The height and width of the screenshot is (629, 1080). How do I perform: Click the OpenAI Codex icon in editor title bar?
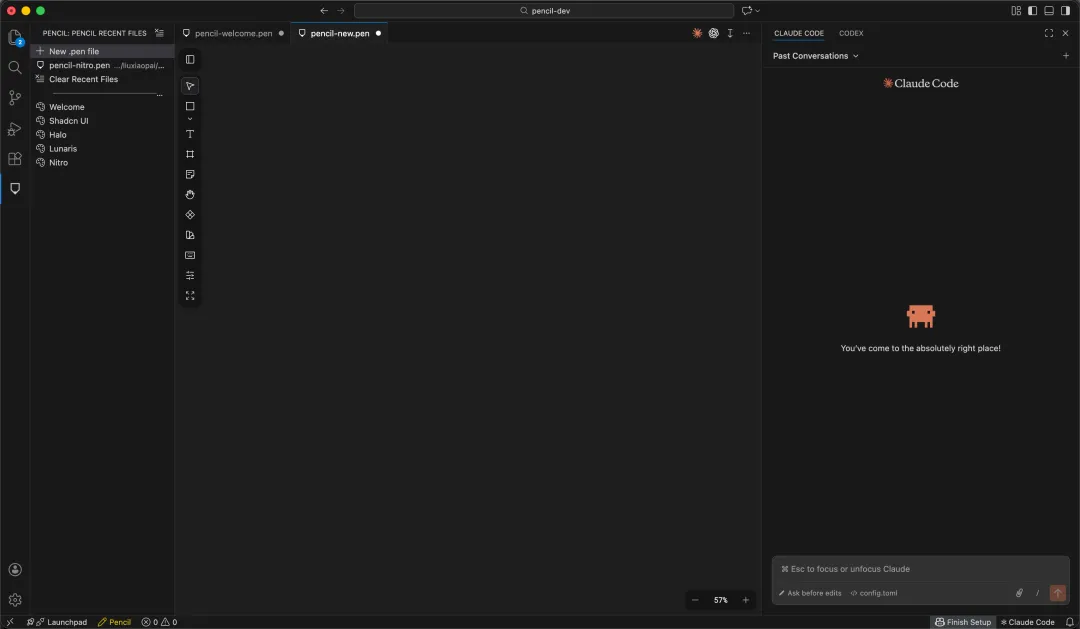(714, 33)
